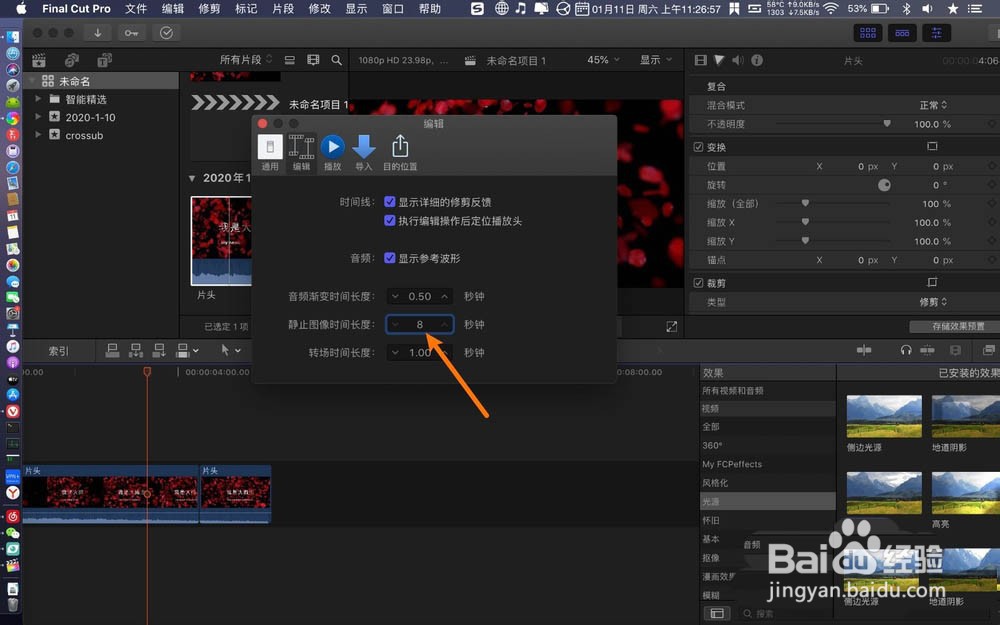Click the Wi-Fi status icon
Image resolution: width=1000 pixels, height=625 pixels.
(x=830, y=9)
